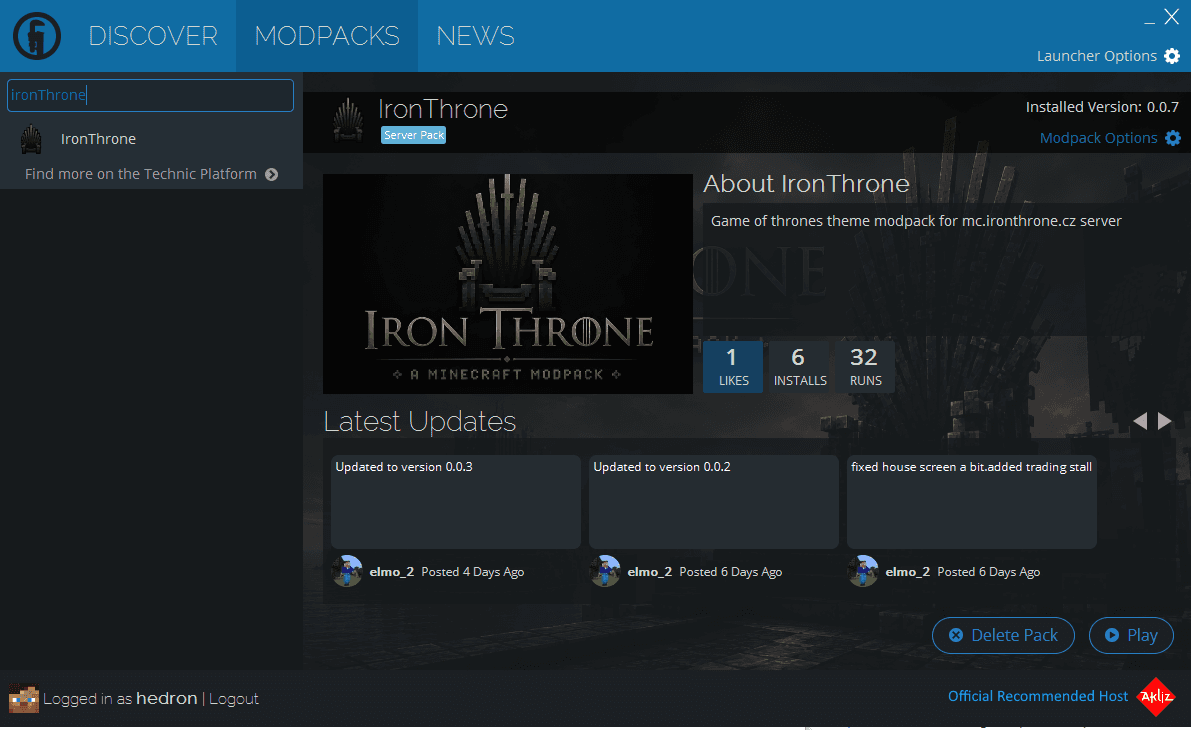Show next updates with right arrow
This screenshot has height=730, width=1191.
(1164, 421)
